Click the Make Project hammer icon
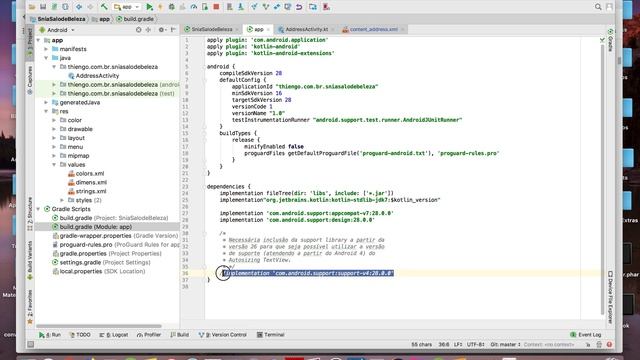The height and width of the screenshot is (360, 640). 104,7
